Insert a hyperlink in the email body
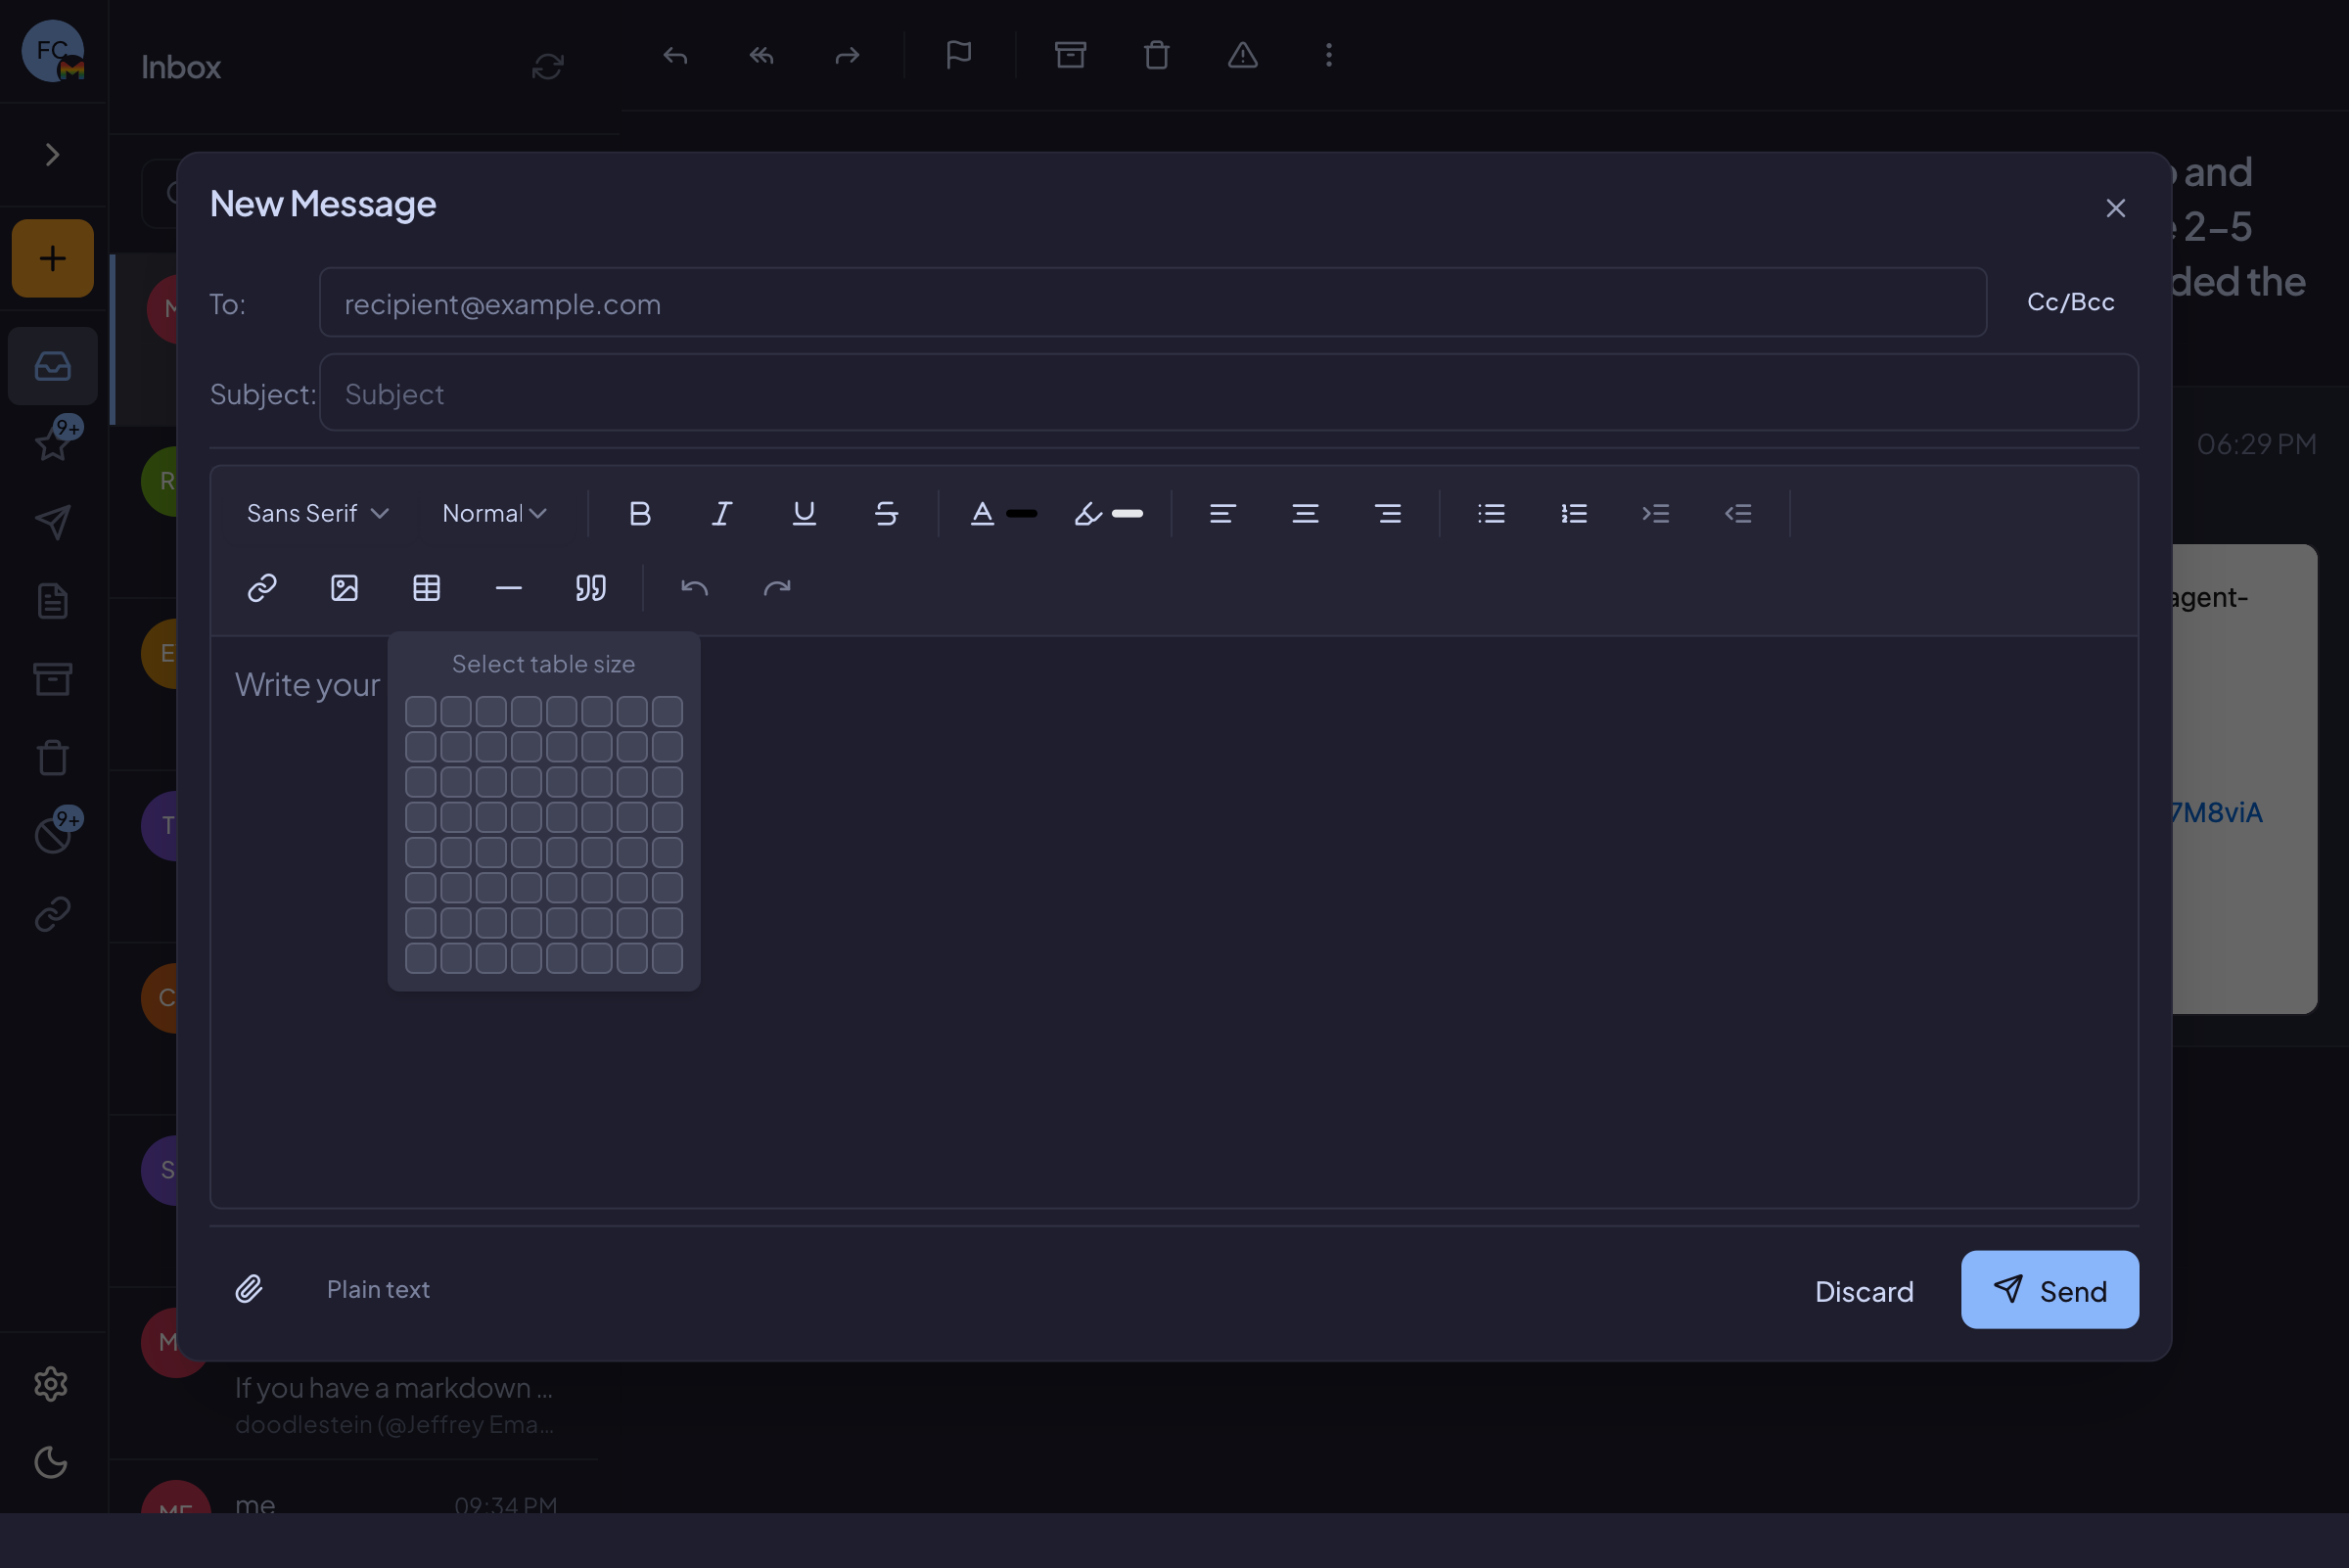This screenshot has height=1568, width=2349. tap(261, 588)
